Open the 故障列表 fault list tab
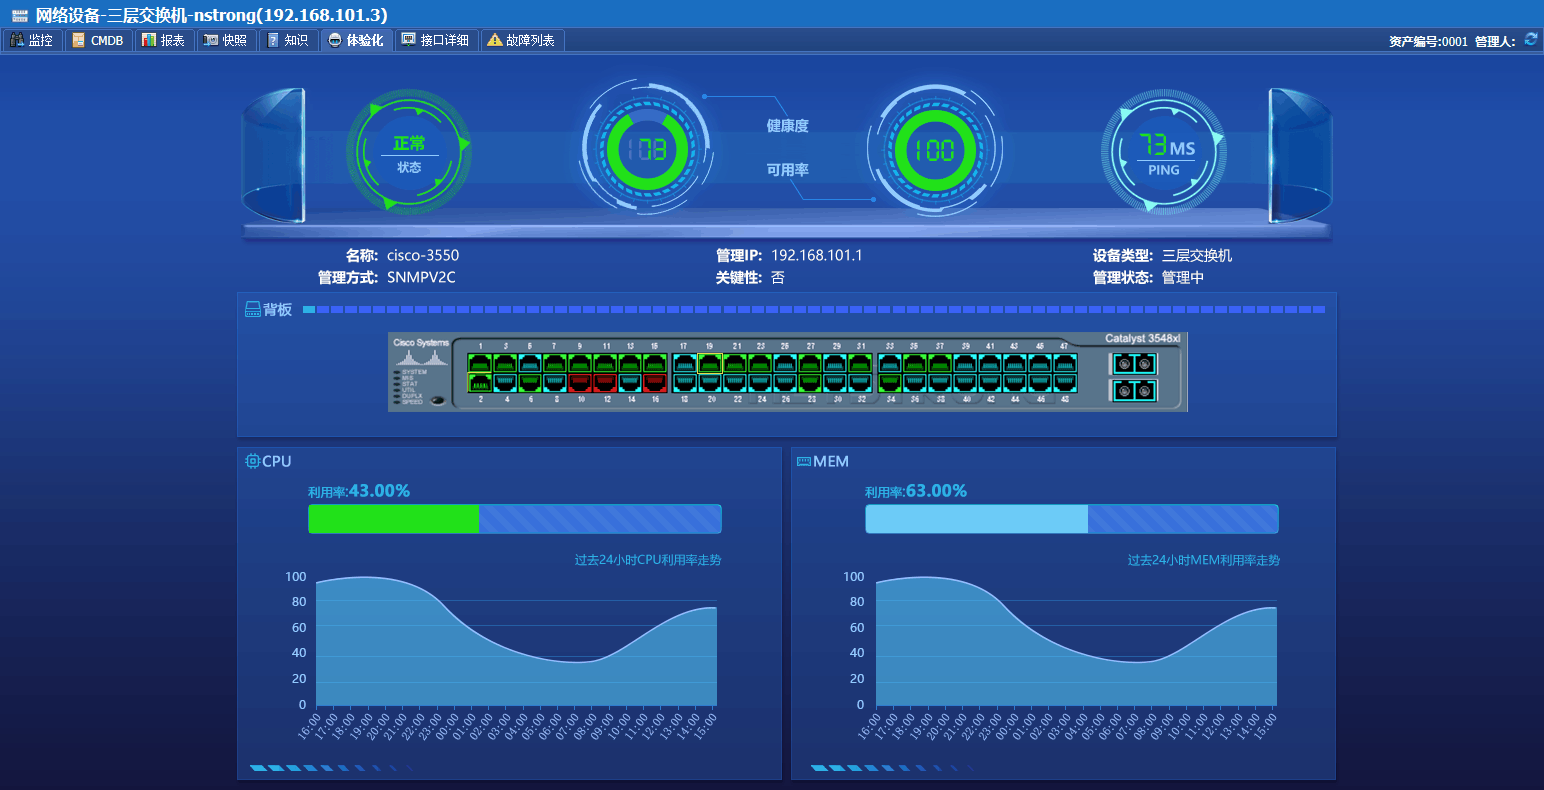1544x790 pixels. click(522, 40)
